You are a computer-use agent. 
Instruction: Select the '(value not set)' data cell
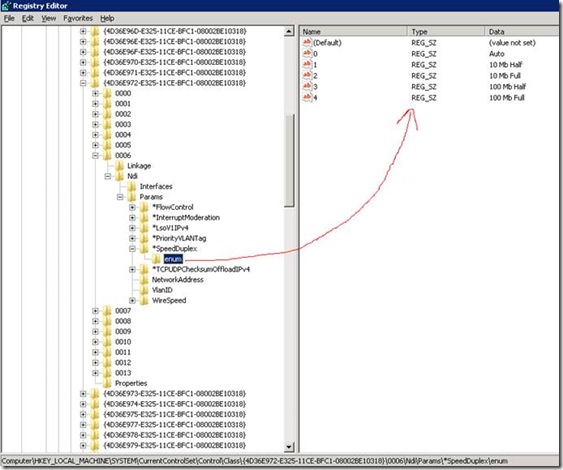pyautogui.click(x=512, y=43)
